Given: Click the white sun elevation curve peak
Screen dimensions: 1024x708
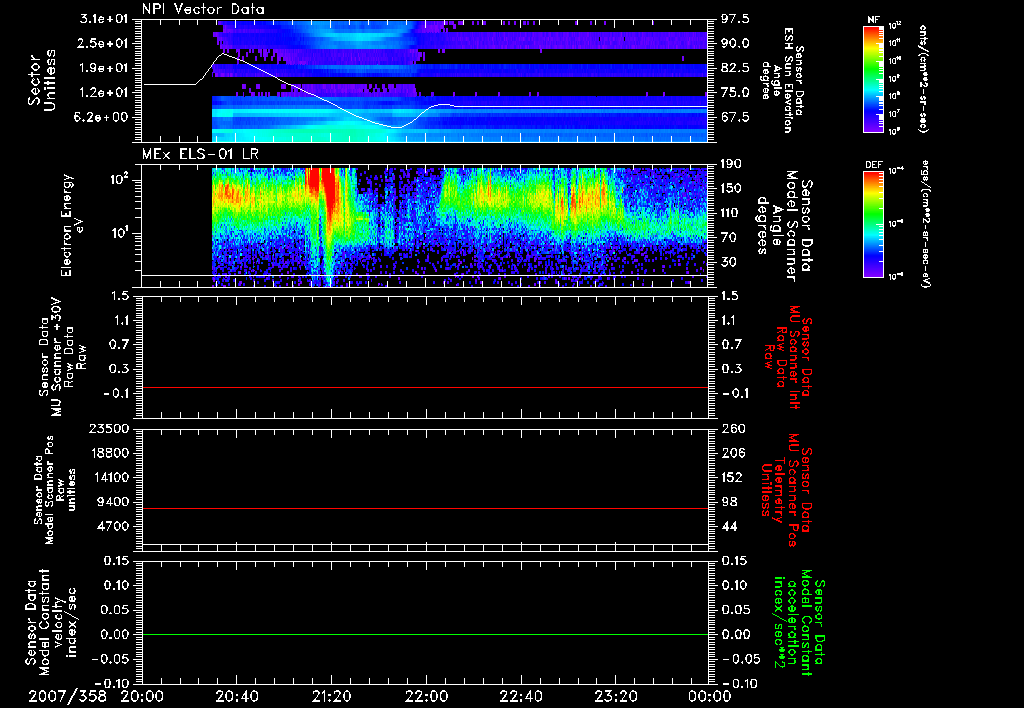Looking at the screenshot, I should point(223,54).
